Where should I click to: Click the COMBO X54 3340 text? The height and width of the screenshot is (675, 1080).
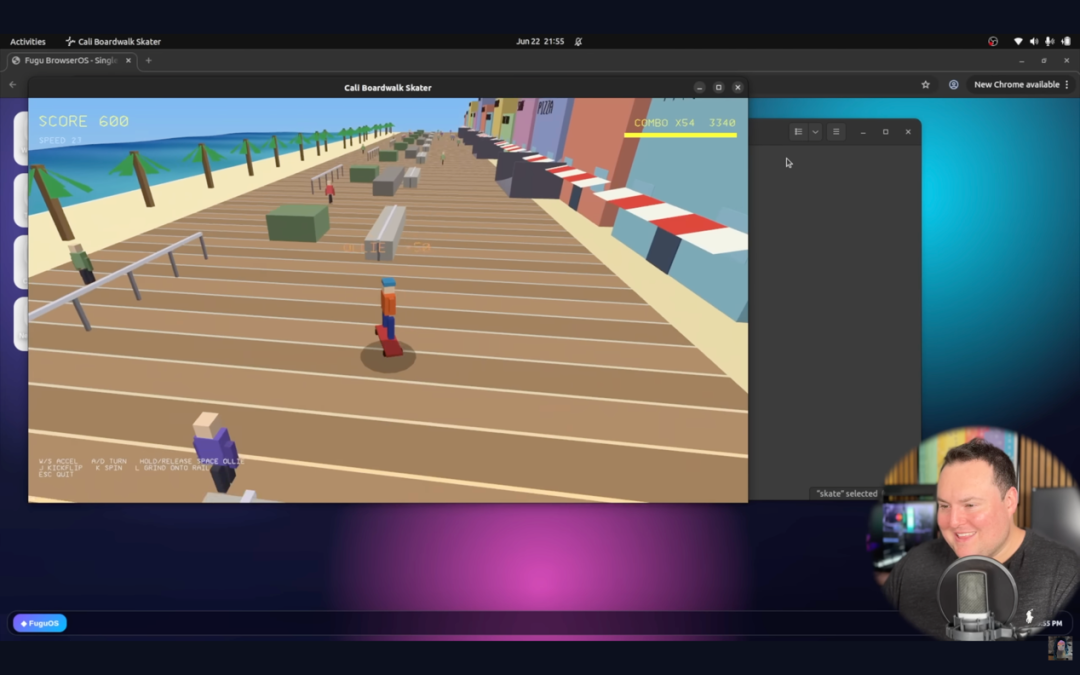click(x=685, y=123)
